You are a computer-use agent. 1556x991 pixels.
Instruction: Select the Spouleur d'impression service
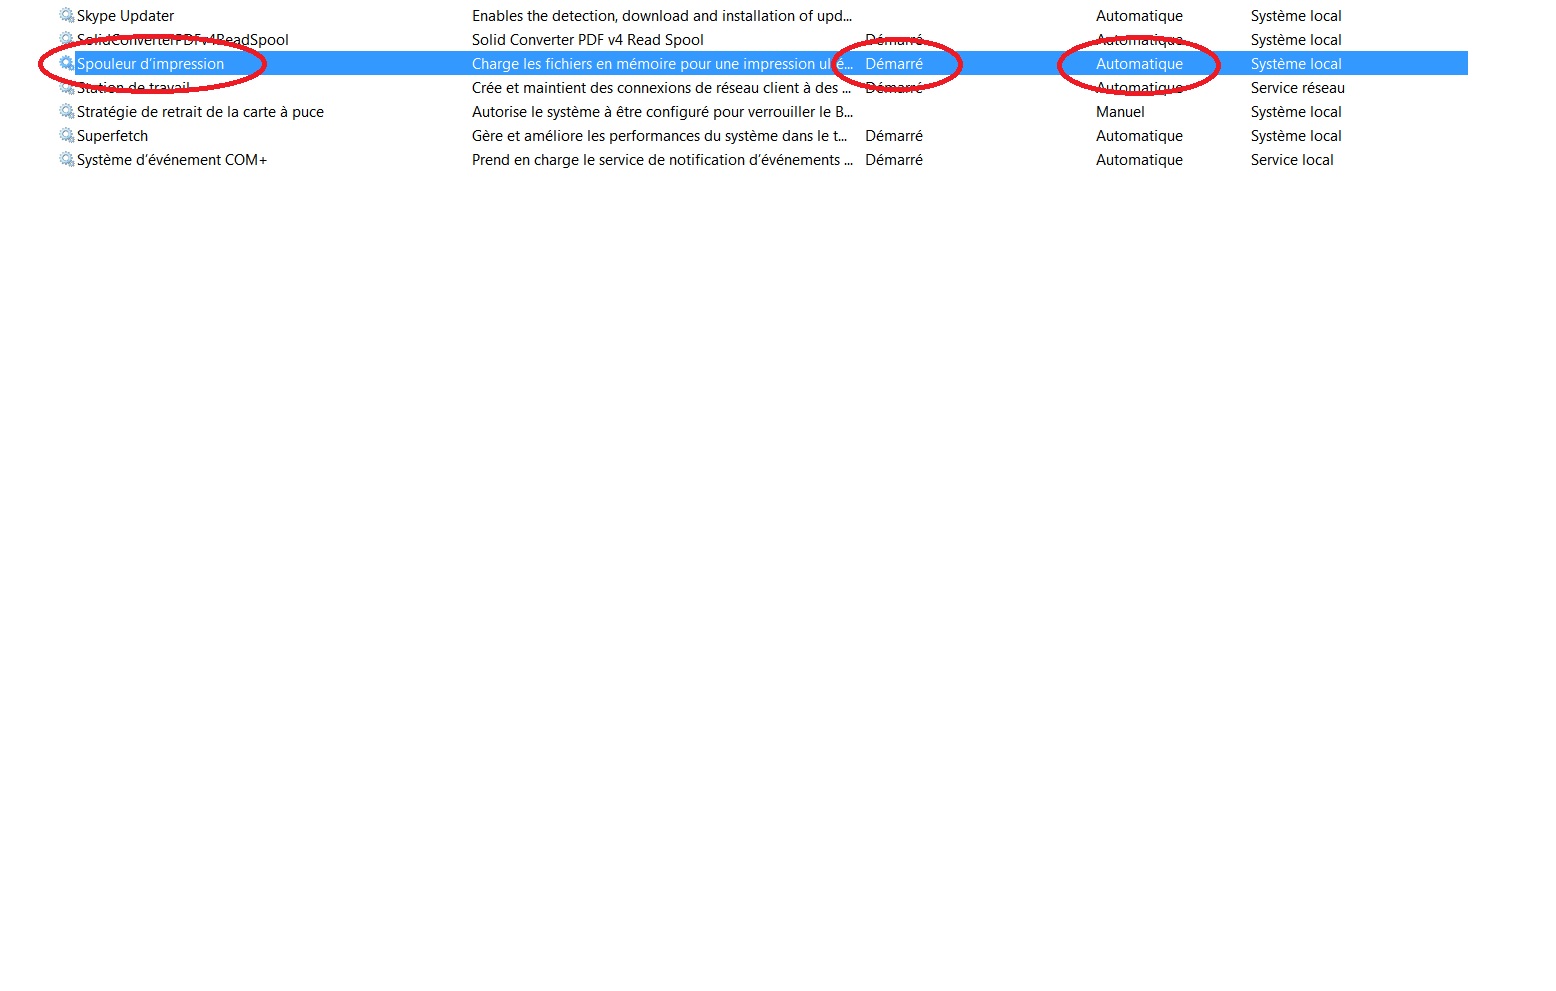pyautogui.click(x=151, y=64)
